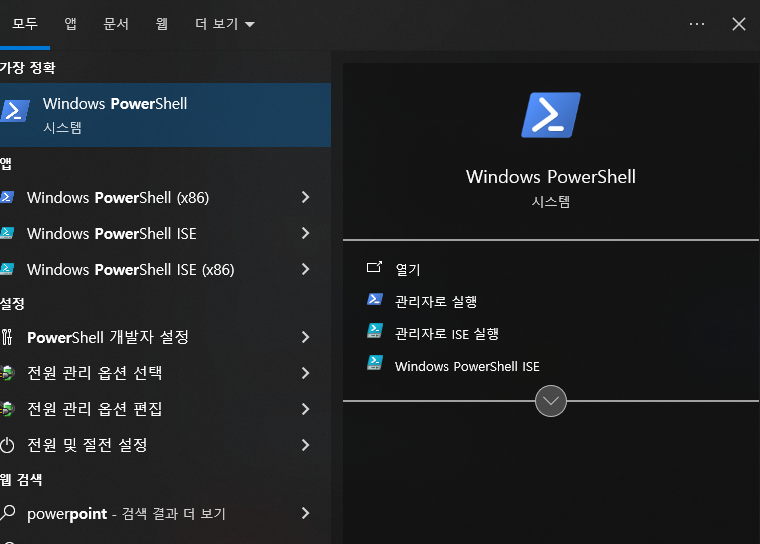Select Windows PowerShell ISE (x86) result text
Viewport: 760px width, 544px height.
(x=130, y=269)
